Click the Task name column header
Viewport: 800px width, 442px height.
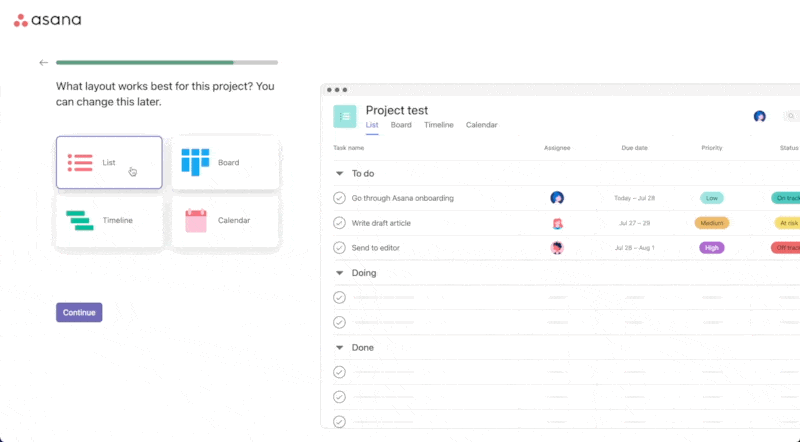[348, 148]
